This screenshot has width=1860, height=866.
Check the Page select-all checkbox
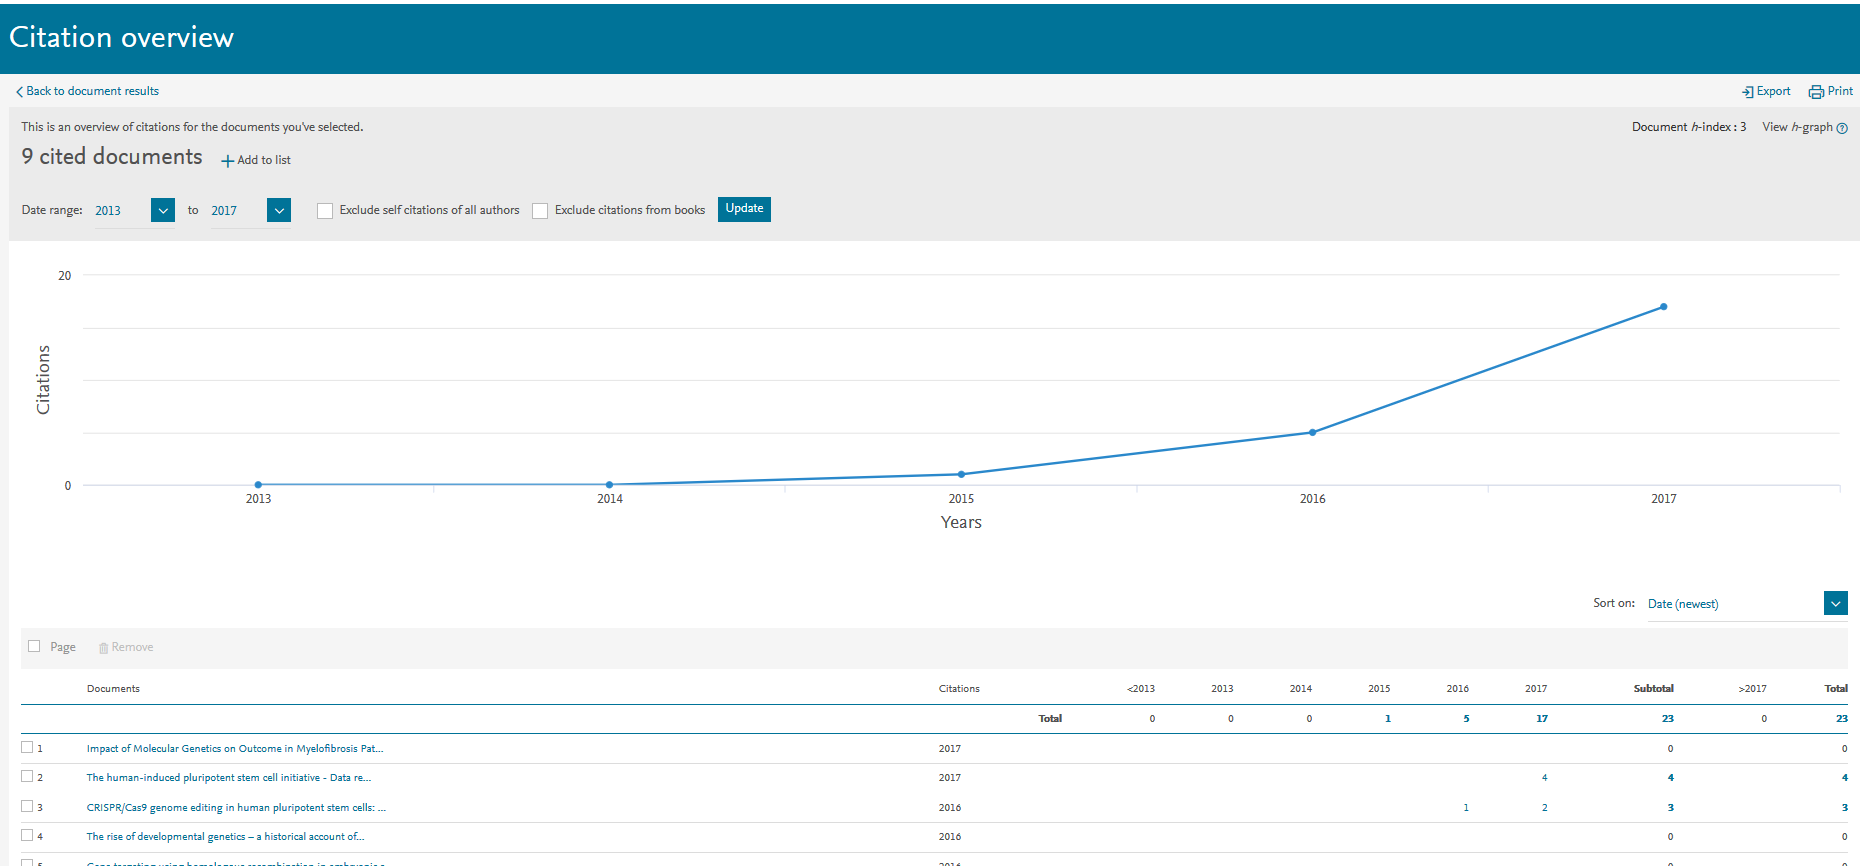coord(34,646)
